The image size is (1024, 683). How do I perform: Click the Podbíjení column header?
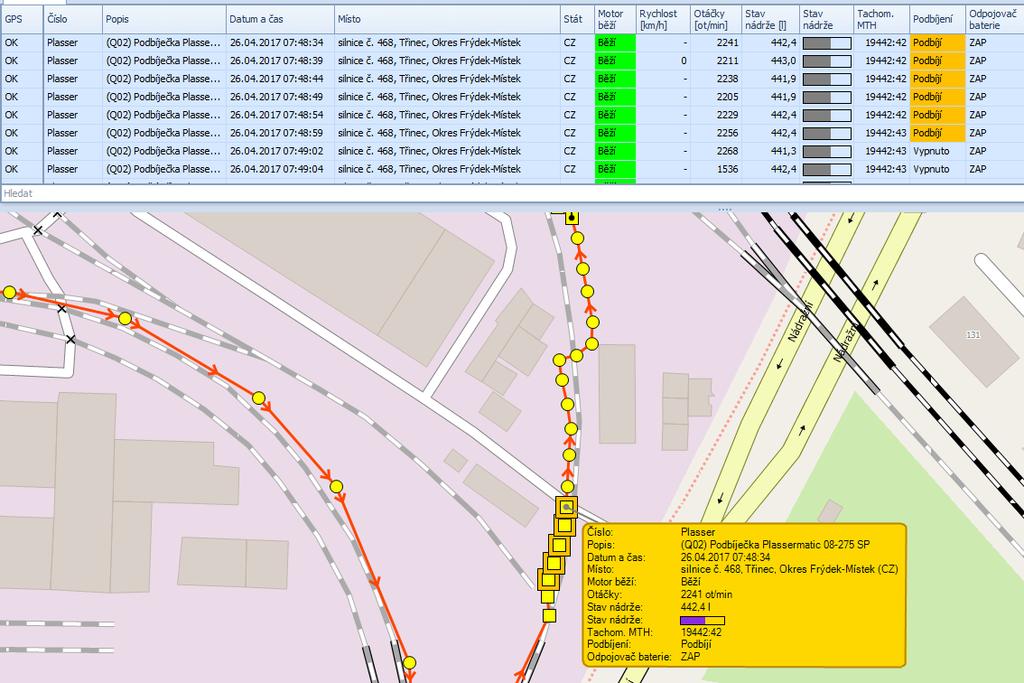pos(938,19)
